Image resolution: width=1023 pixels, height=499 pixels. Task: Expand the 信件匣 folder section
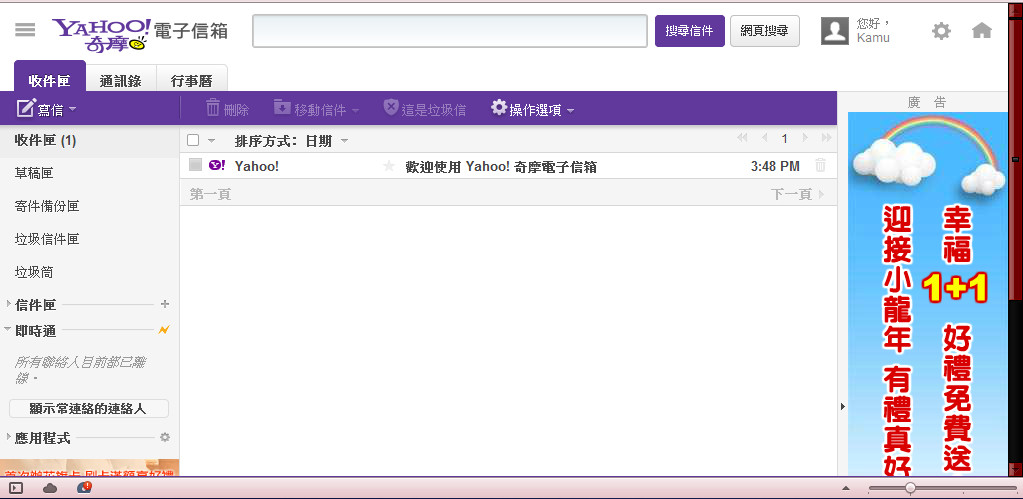[8, 304]
